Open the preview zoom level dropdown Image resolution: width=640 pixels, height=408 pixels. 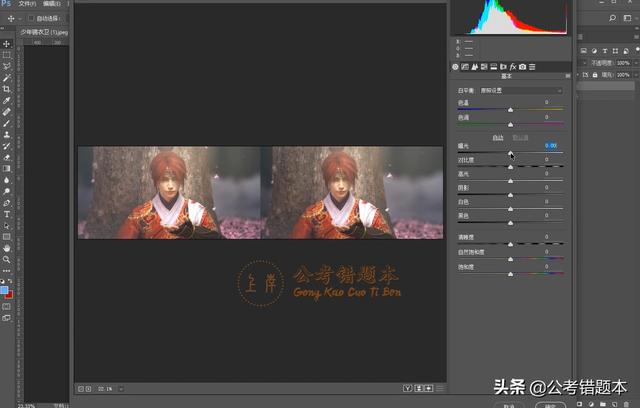[121, 389]
